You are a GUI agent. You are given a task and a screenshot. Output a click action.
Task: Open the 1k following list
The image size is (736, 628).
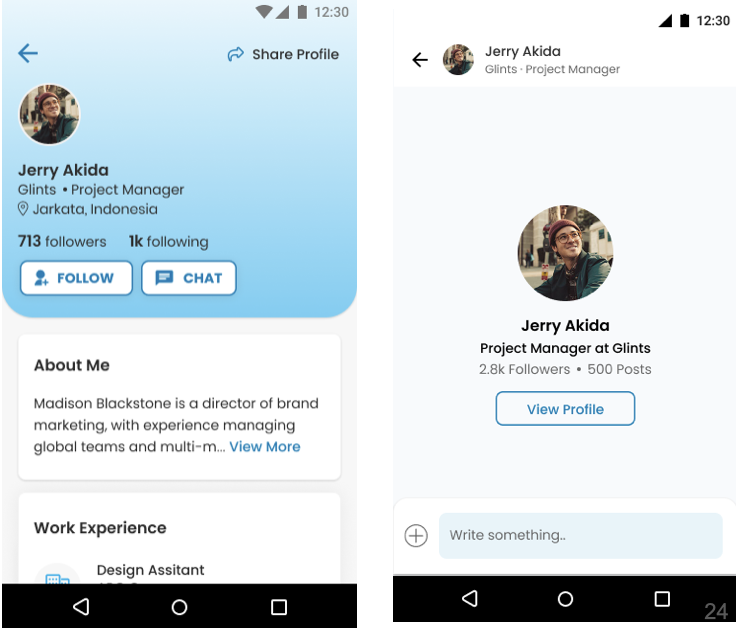pos(169,241)
